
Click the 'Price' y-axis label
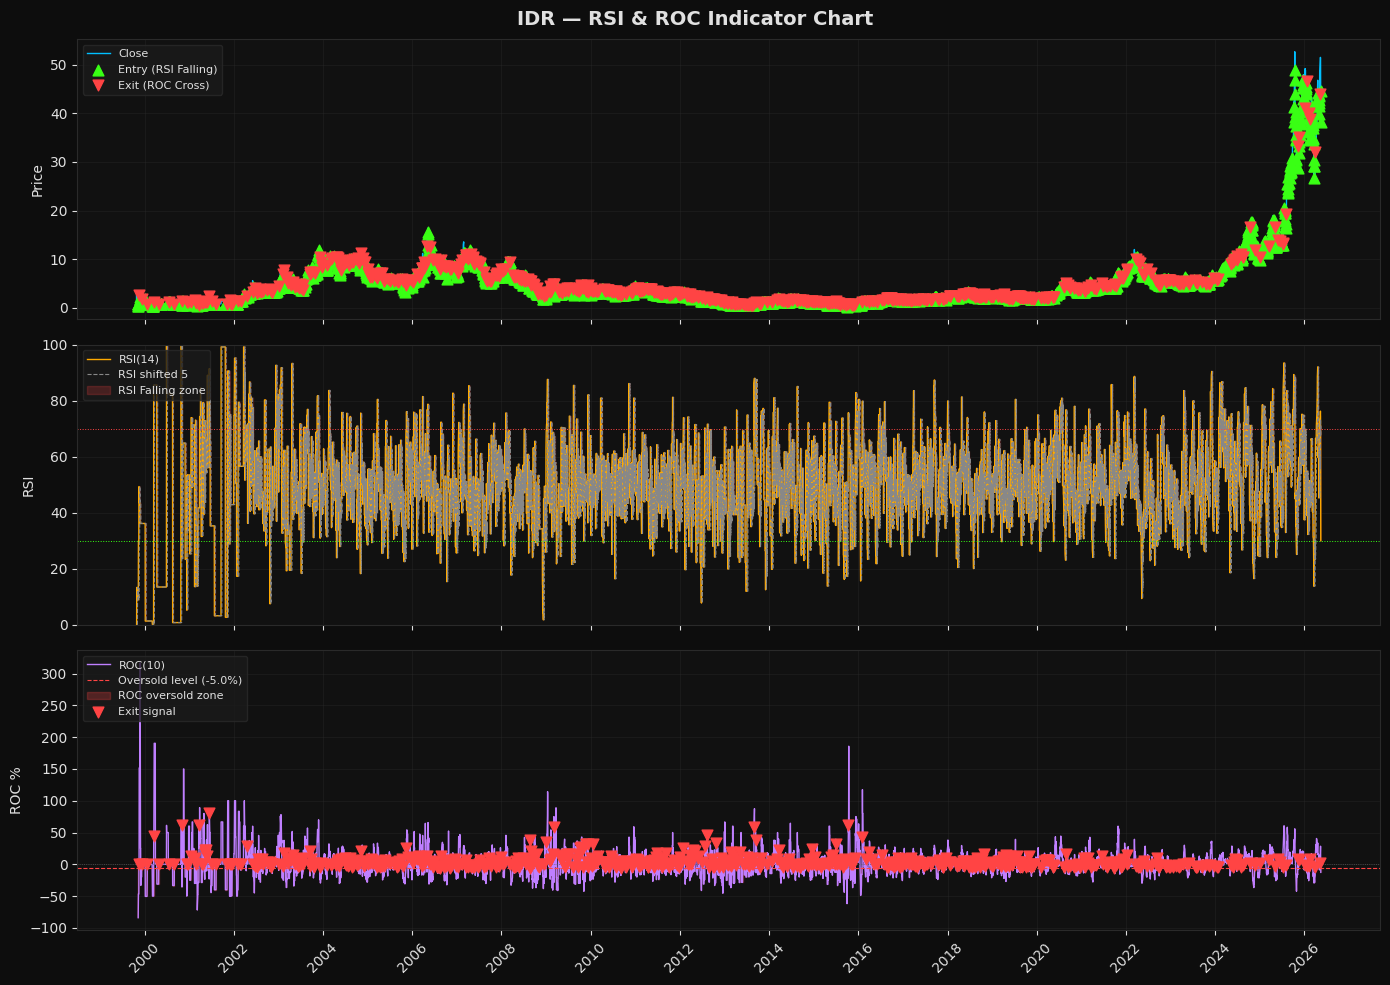point(37,181)
